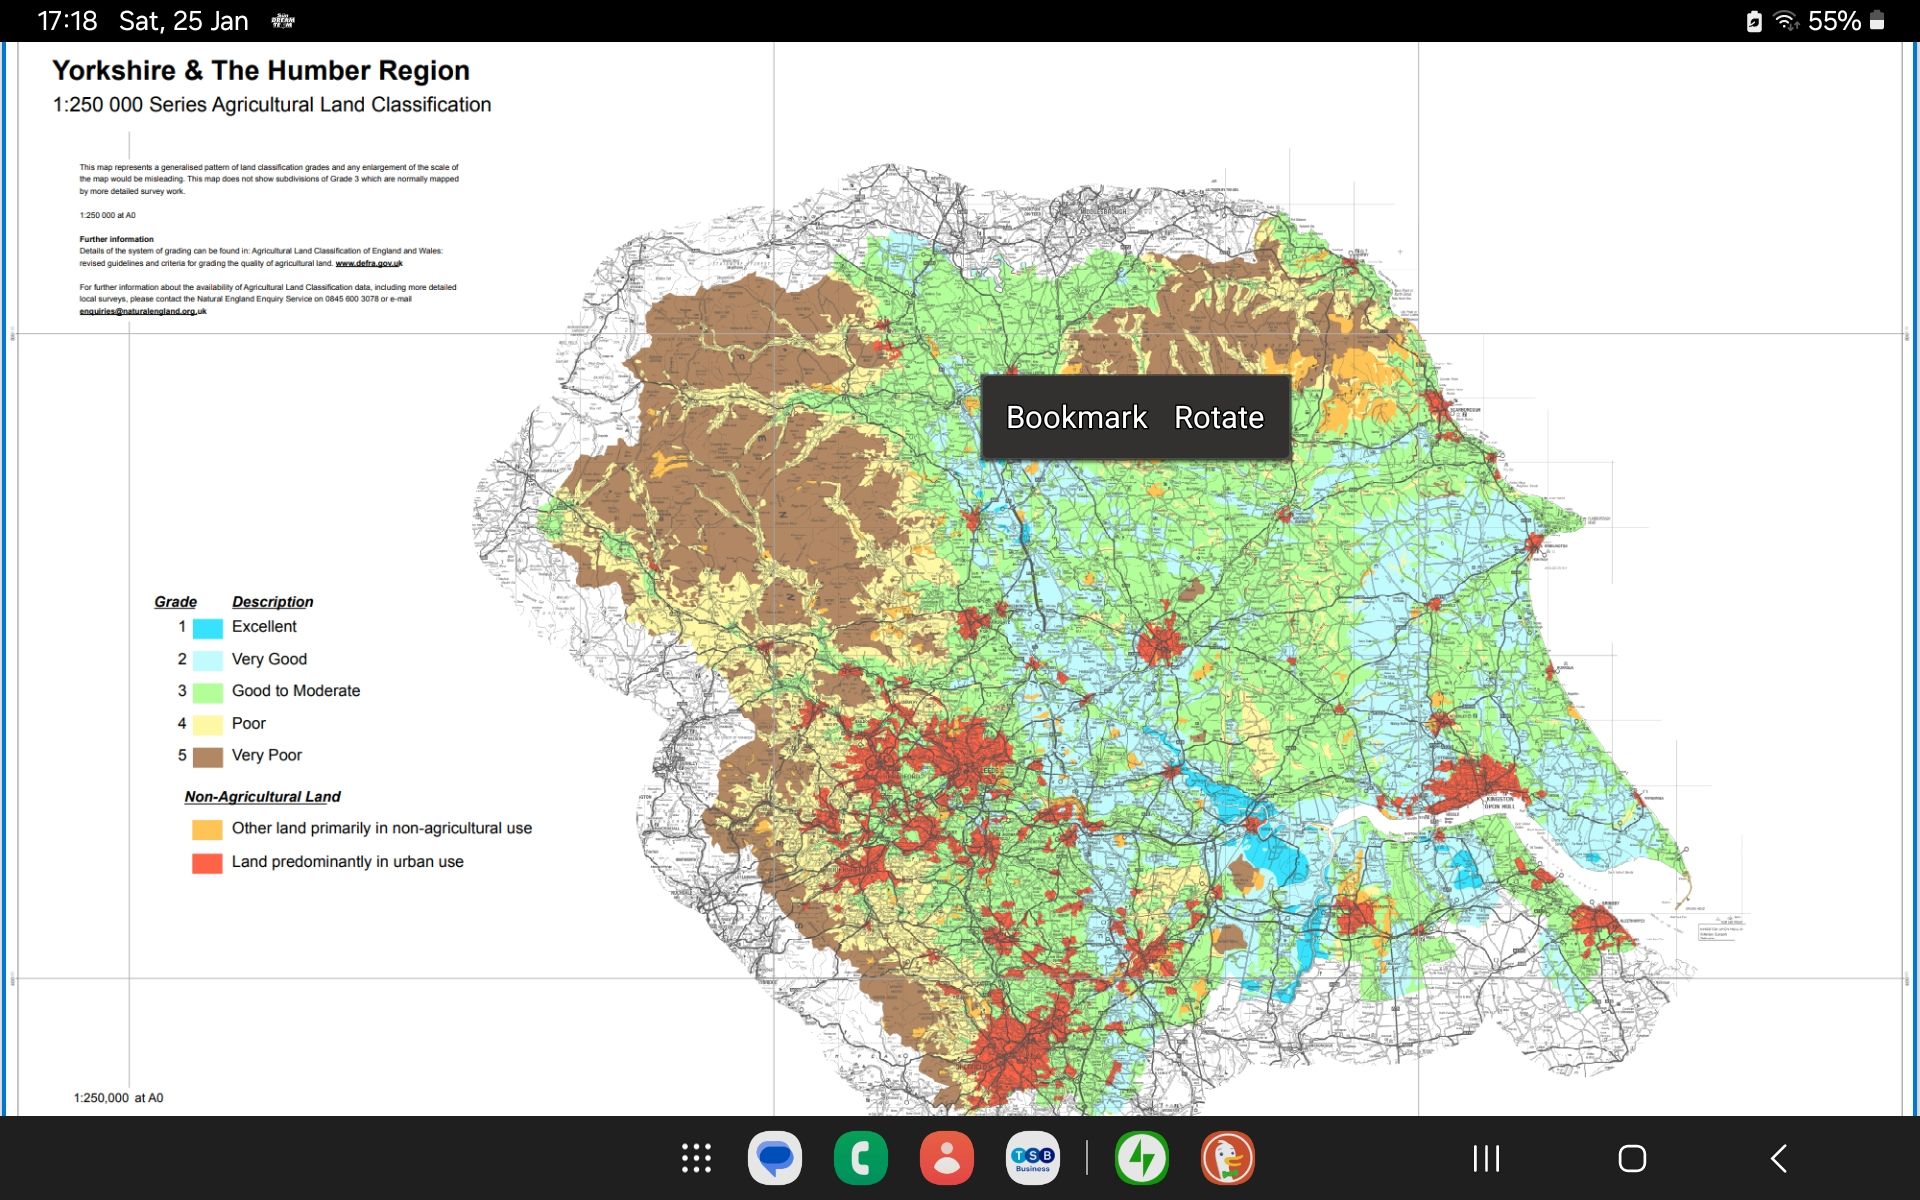Viewport: 1920px width, 1200px height.
Task: Choose Rotate from the popup menu
Action: [1218, 417]
